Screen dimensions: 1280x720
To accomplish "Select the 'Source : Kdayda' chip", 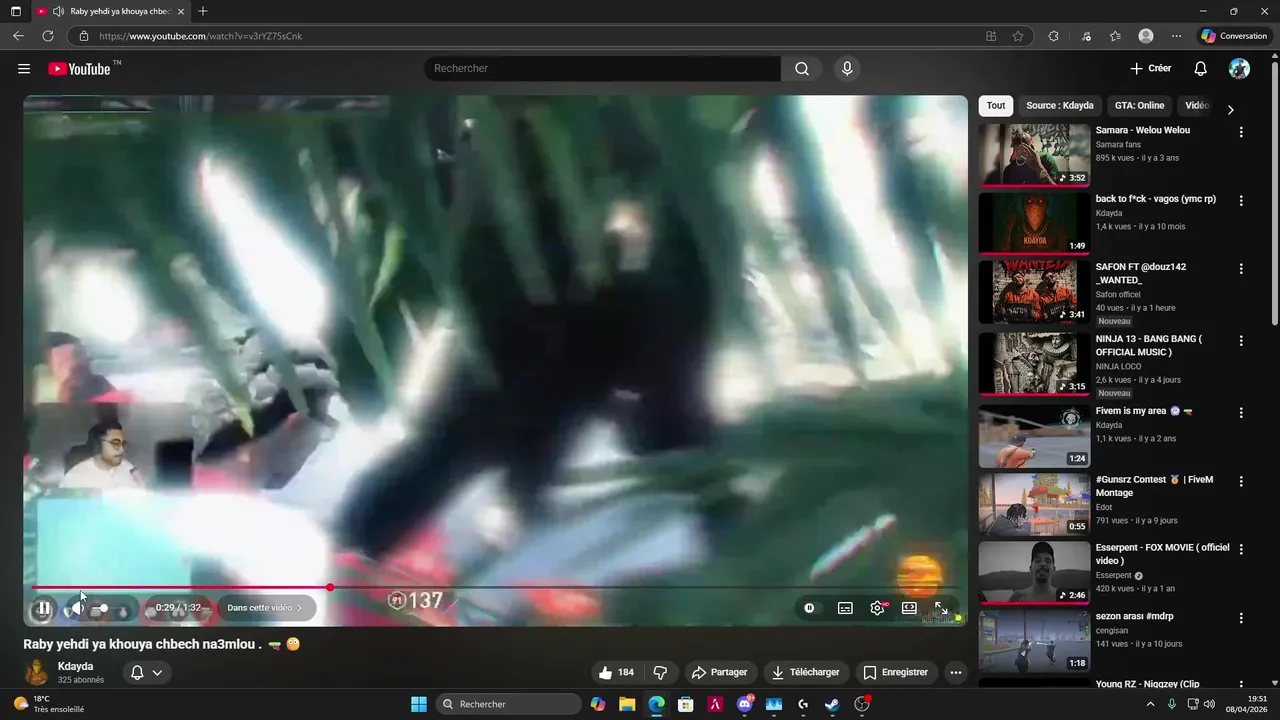I will [x=1060, y=106].
